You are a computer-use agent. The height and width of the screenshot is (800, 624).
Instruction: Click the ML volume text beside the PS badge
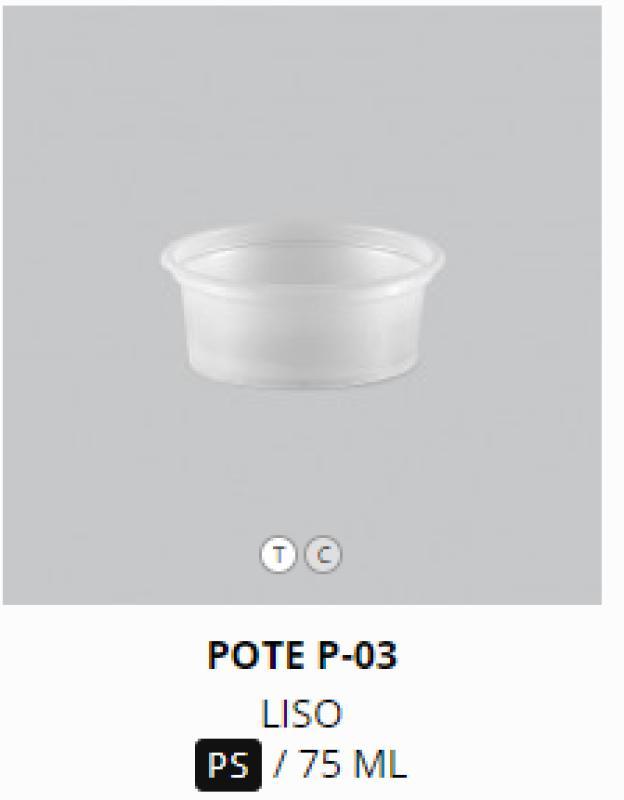click(x=380, y=765)
